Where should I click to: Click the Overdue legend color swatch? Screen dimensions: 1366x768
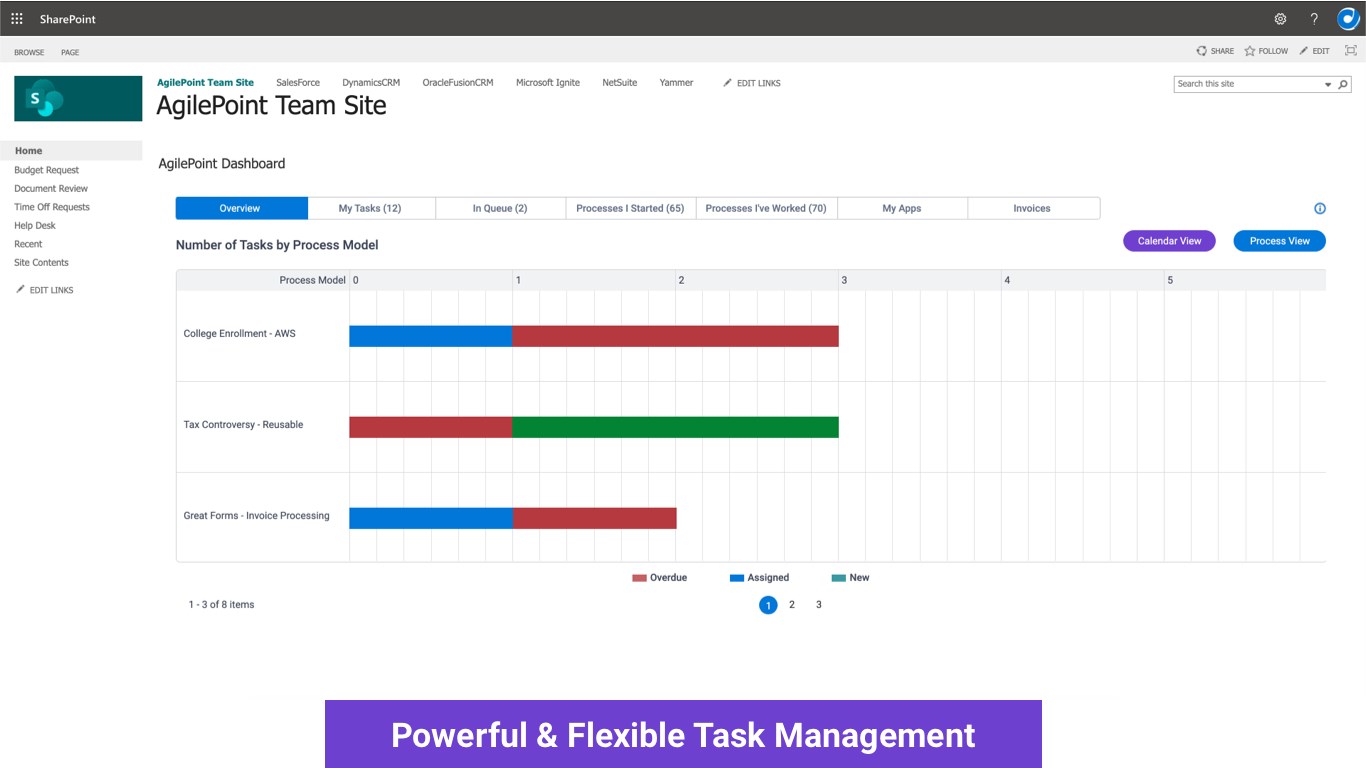pyautogui.click(x=640, y=578)
